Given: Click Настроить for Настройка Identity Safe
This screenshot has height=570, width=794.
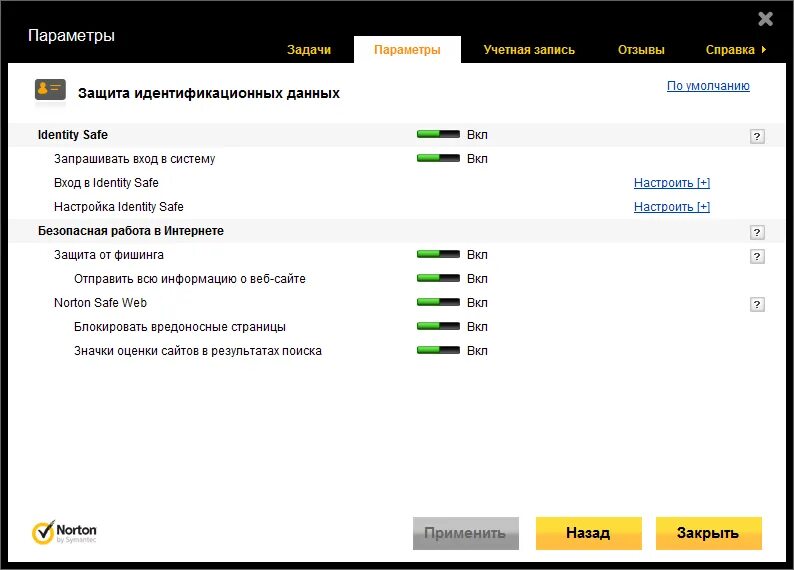Looking at the screenshot, I should (x=672, y=207).
